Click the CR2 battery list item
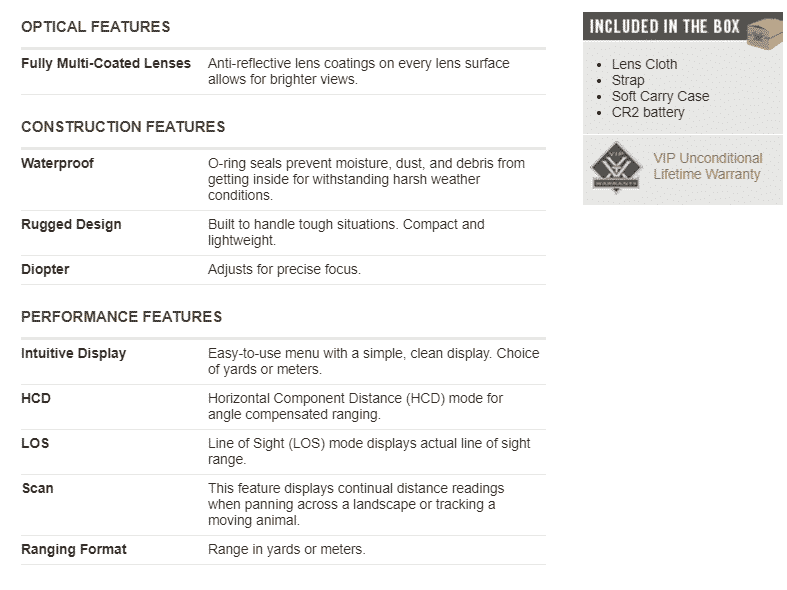 click(x=648, y=112)
